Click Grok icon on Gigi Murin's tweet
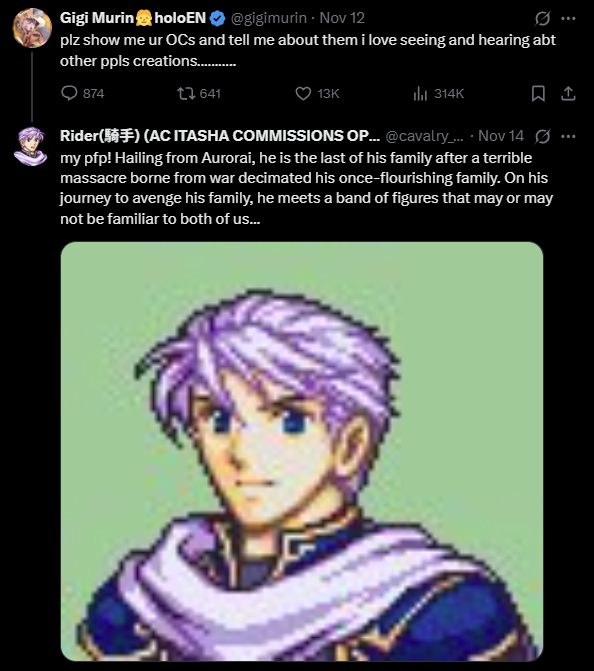 [542, 18]
